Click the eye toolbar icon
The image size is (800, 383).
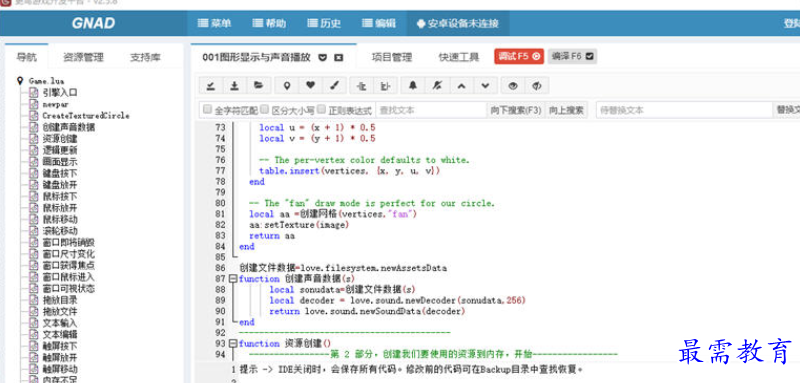coord(513,86)
